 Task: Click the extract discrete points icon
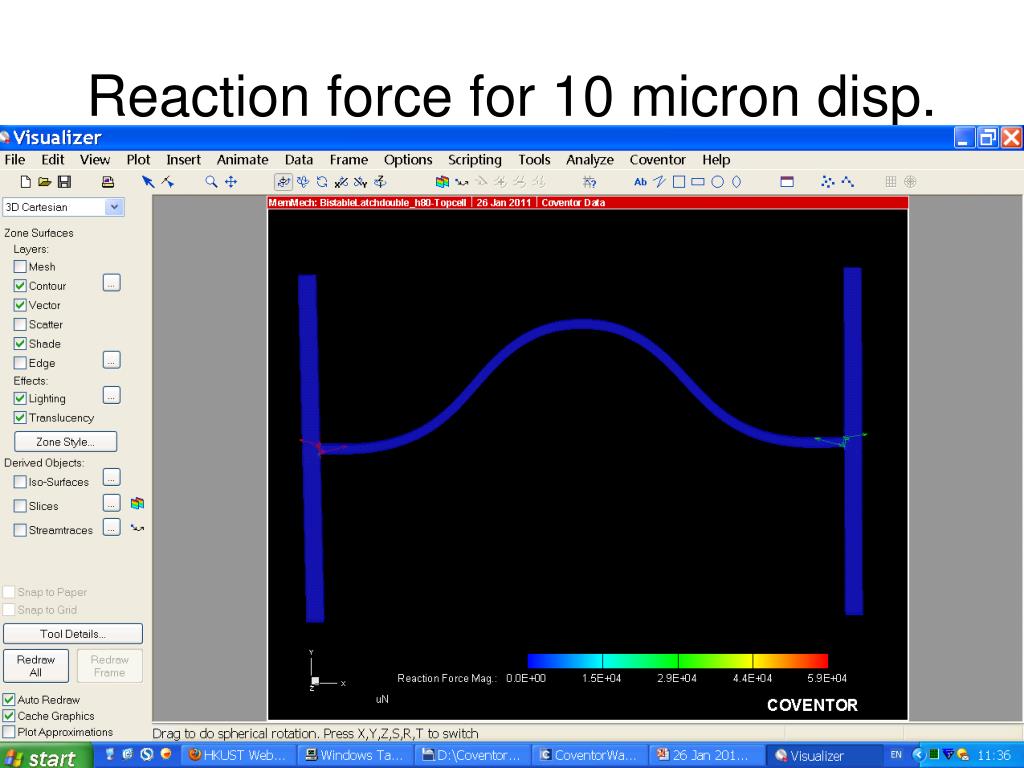(827, 182)
